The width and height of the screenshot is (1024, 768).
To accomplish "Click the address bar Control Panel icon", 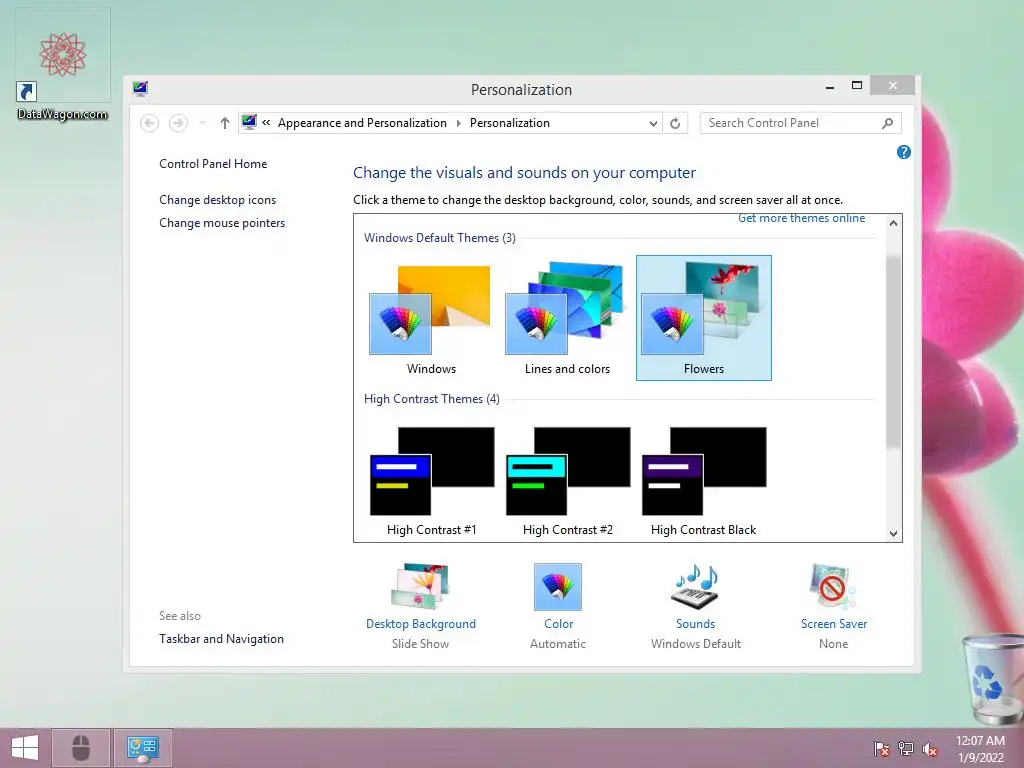I will tap(249, 122).
